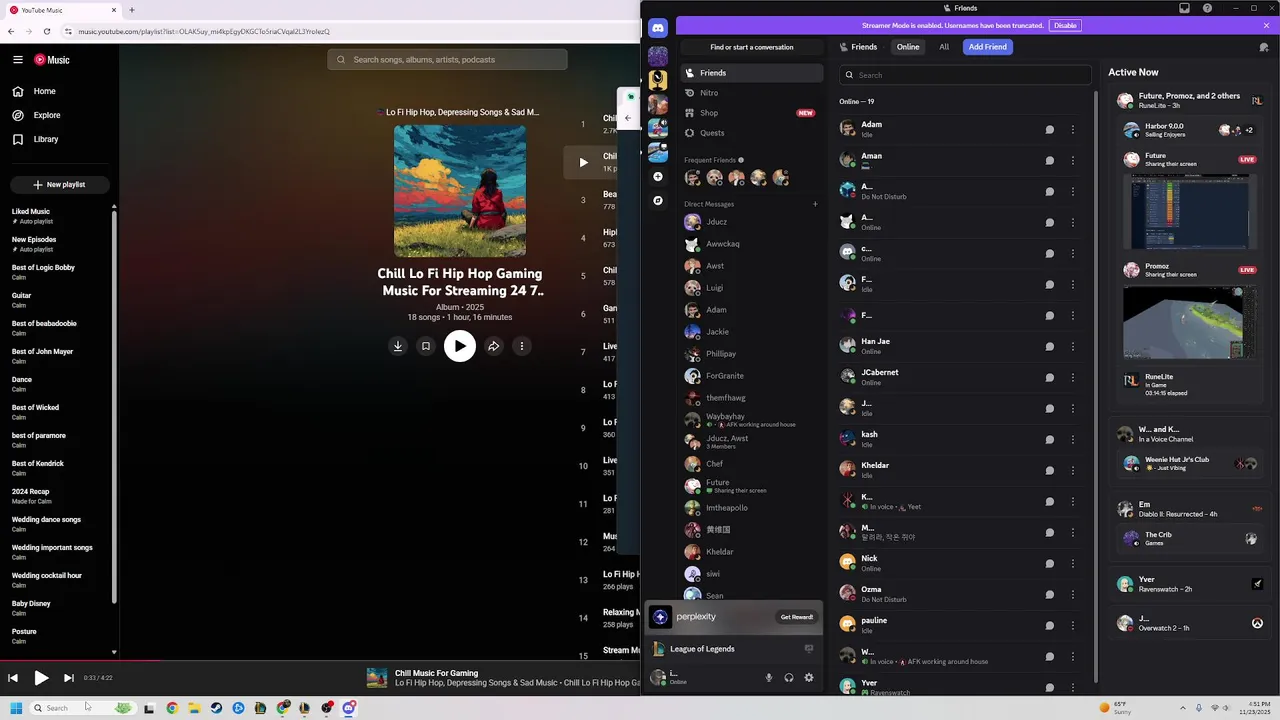This screenshot has width=1280, height=720.
Task: Click Find or start a conversation box
Action: (x=752, y=47)
